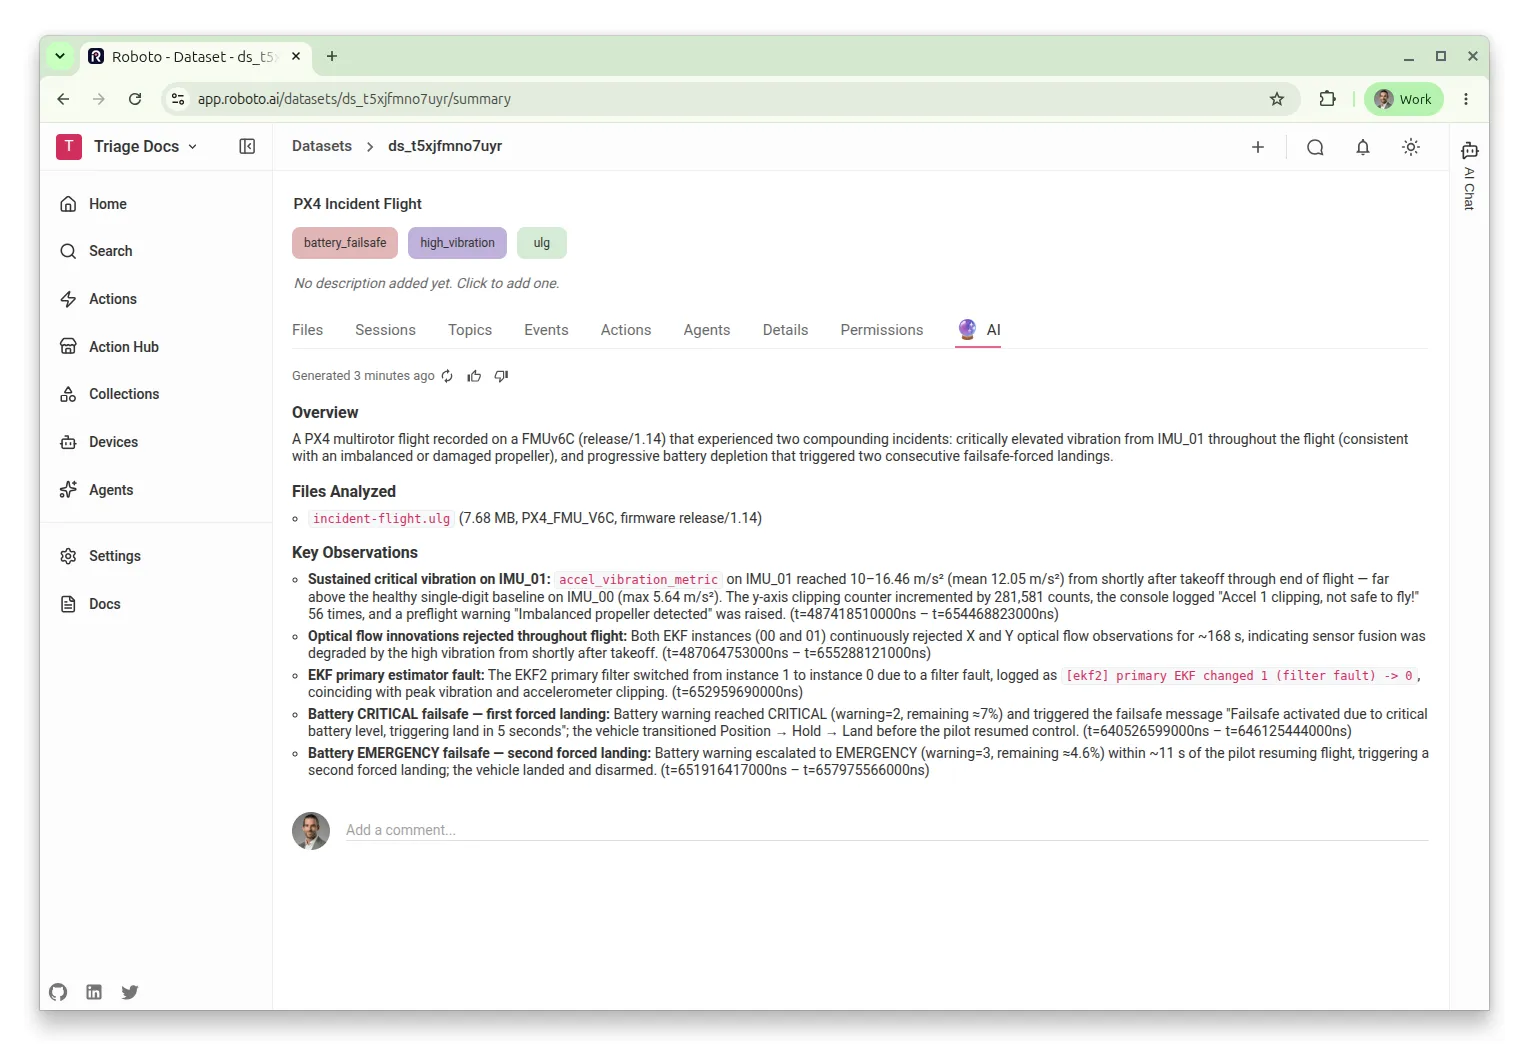Collapse the sidebar panel
The image size is (1532, 1054).
tap(247, 146)
